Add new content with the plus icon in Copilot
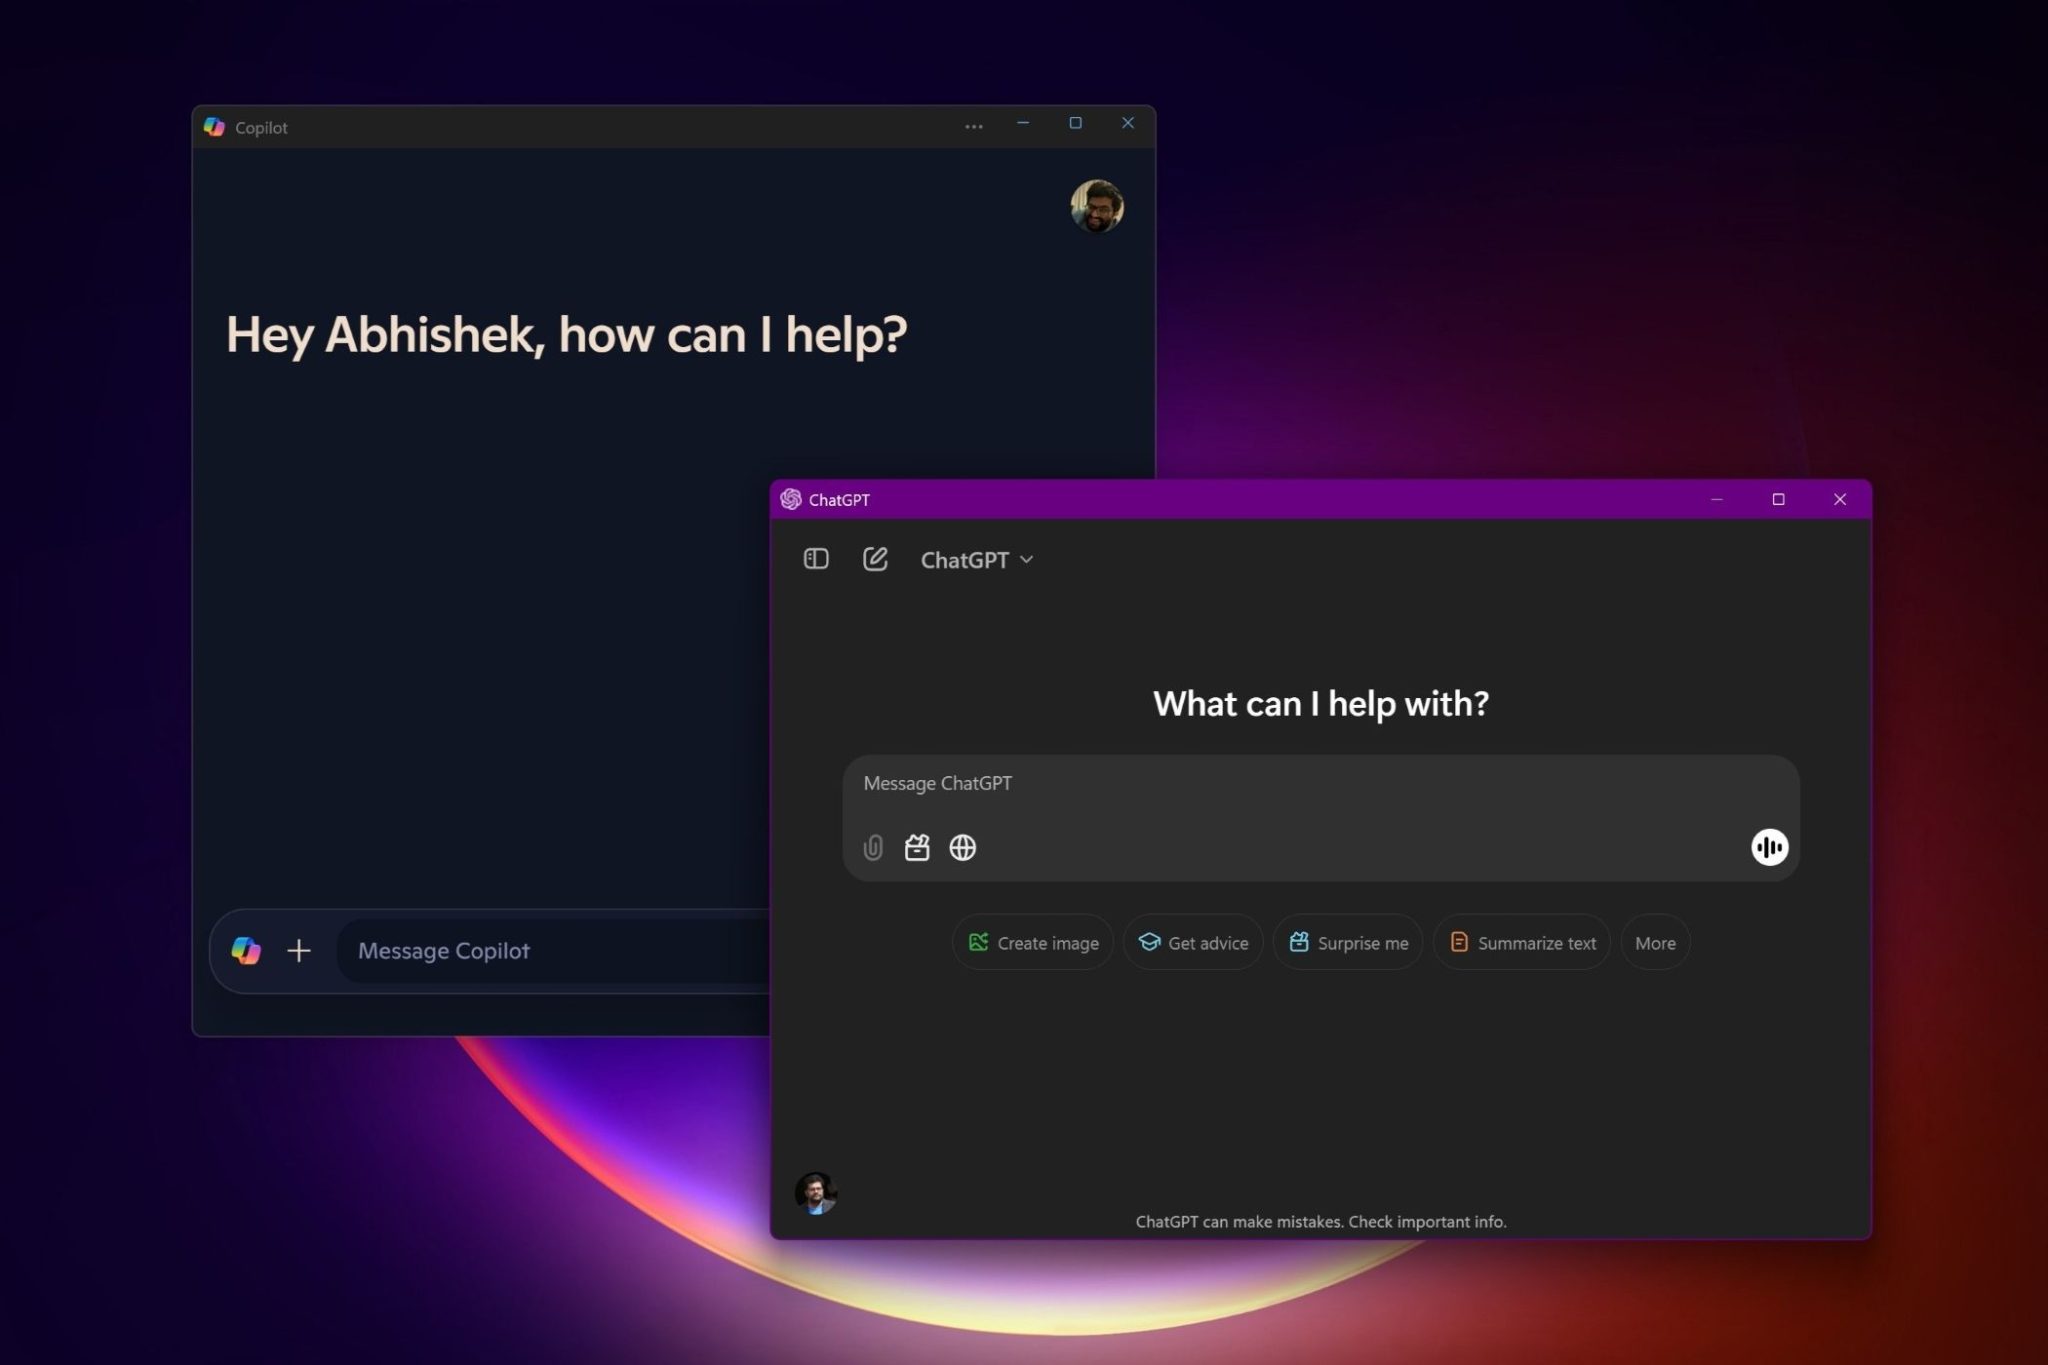 click(x=299, y=951)
